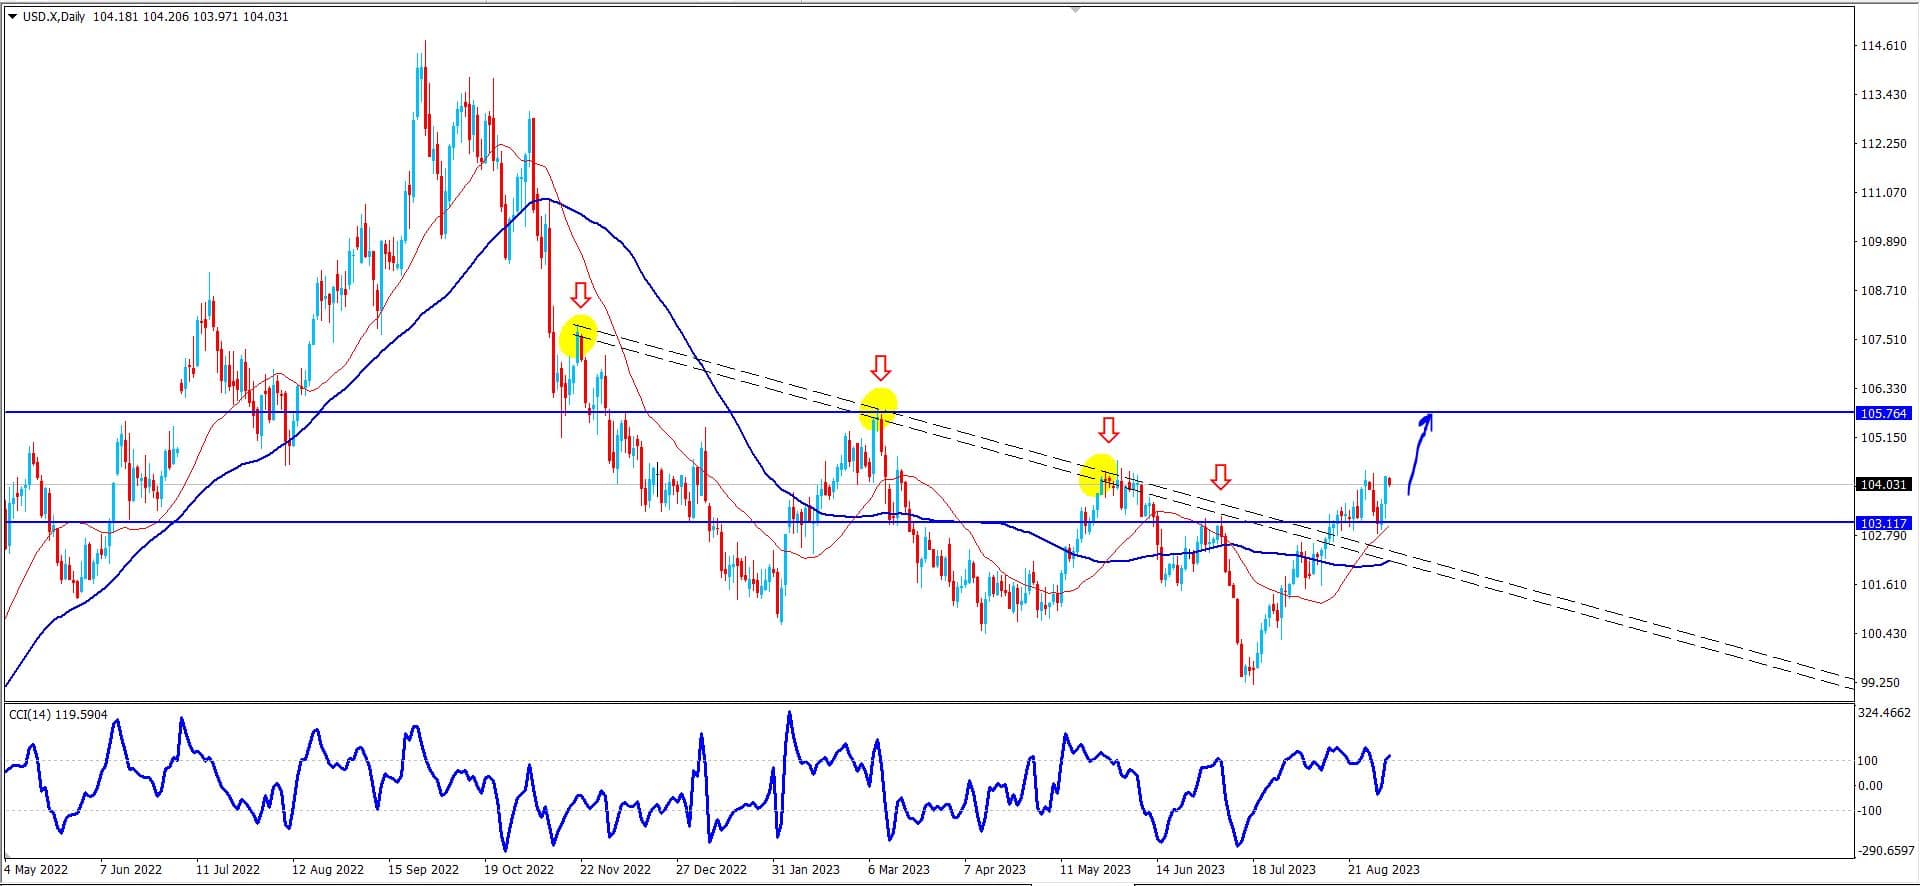The image size is (1920, 886).
Task: Click the 11 May 2023 date label
Action: pyautogui.click(x=1095, y=870)
